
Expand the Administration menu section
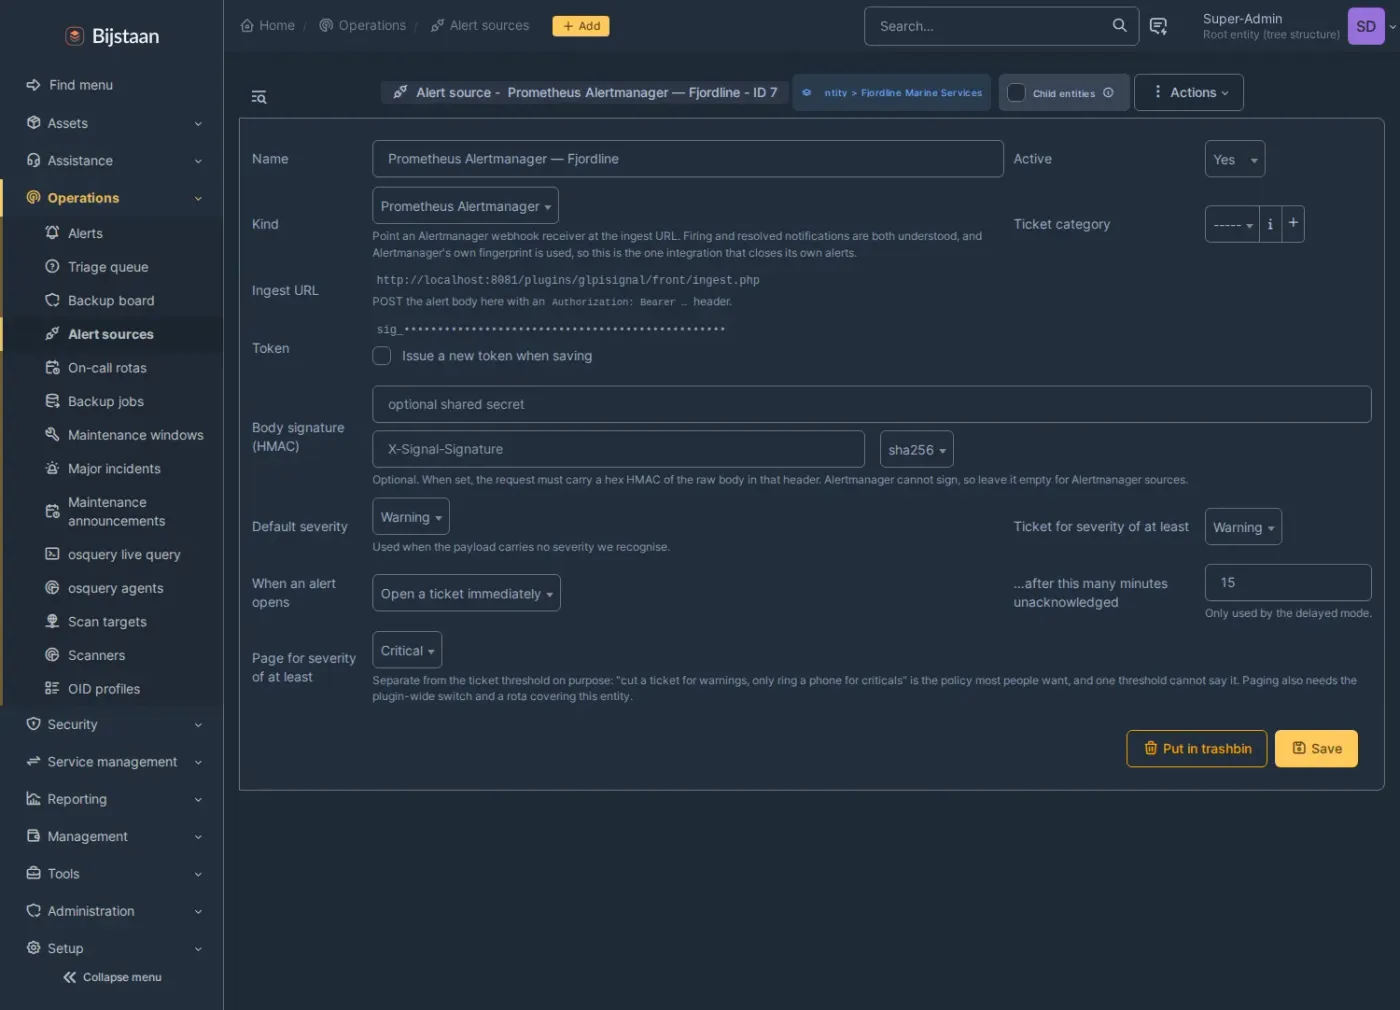(115, 911)
